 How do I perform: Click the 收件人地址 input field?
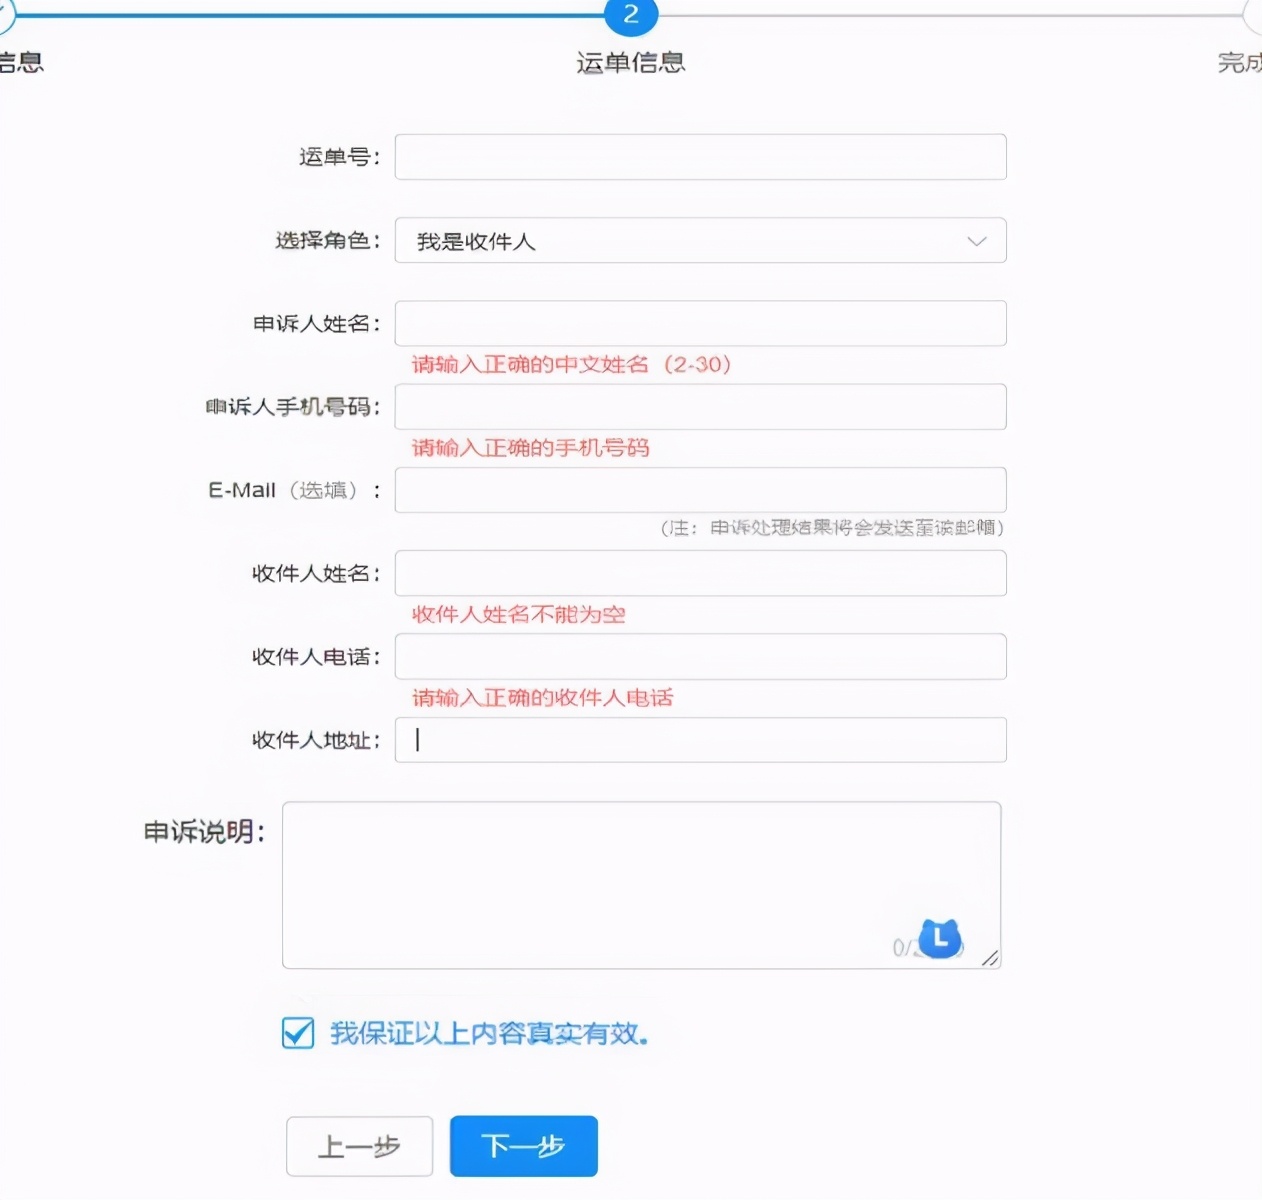pyautogui.click(x=700, y=740)
